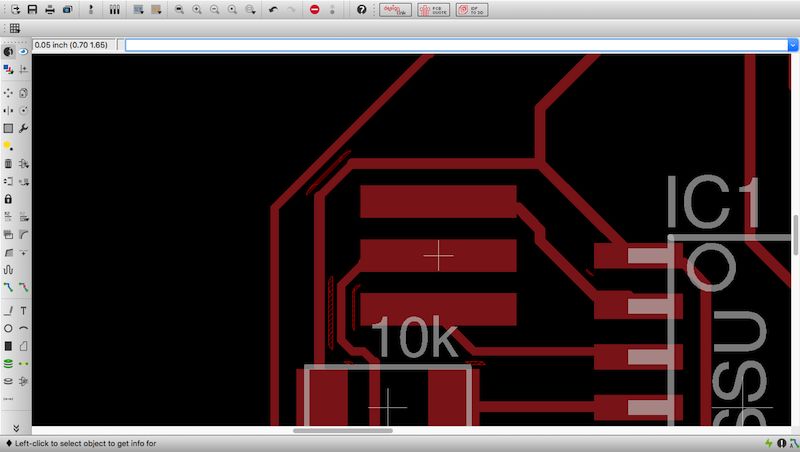Select the Delete trash tool
800x452 pixels.
coord(8,164)
